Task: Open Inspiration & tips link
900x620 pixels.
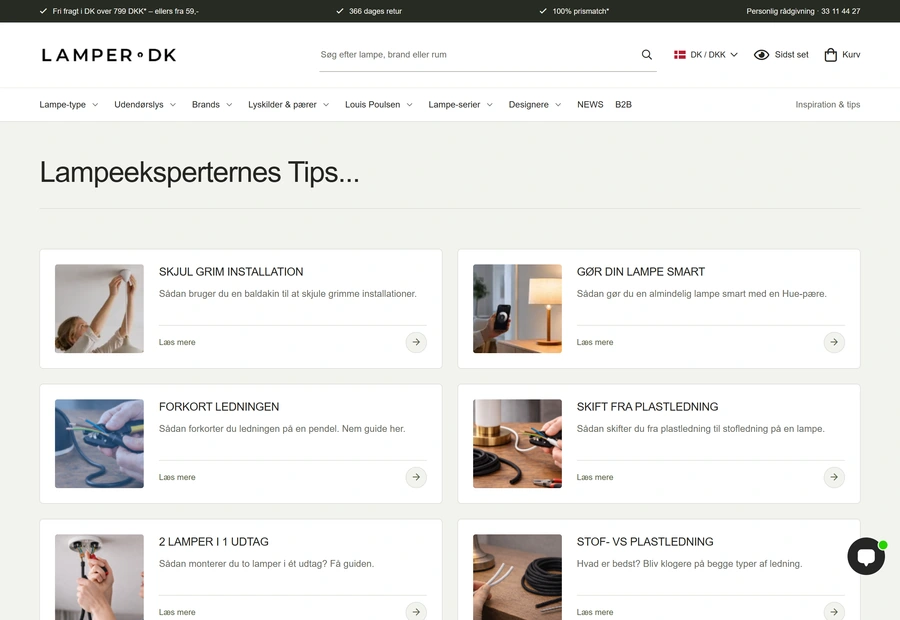Action: click(828, 104)
